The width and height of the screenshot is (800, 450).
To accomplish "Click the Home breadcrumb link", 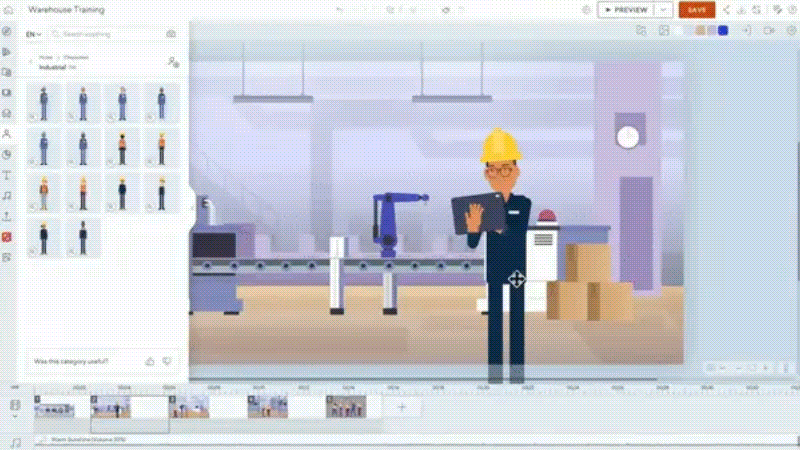I will (46, 57).
